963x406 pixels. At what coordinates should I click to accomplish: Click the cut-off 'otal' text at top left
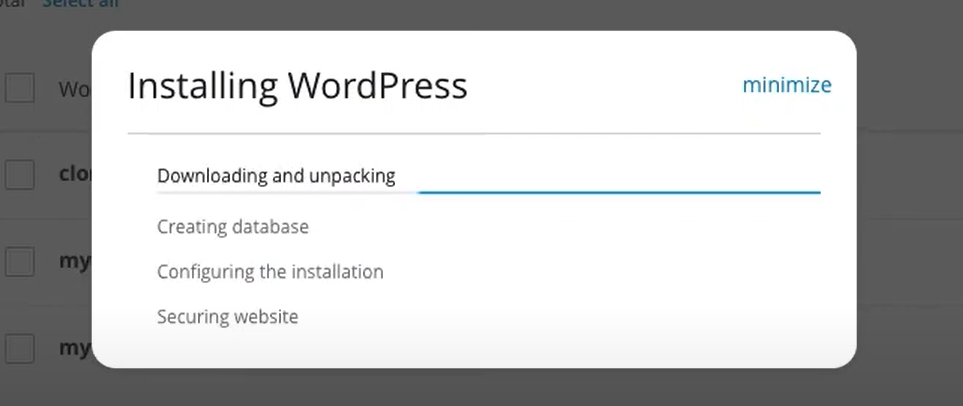(12, 3)
